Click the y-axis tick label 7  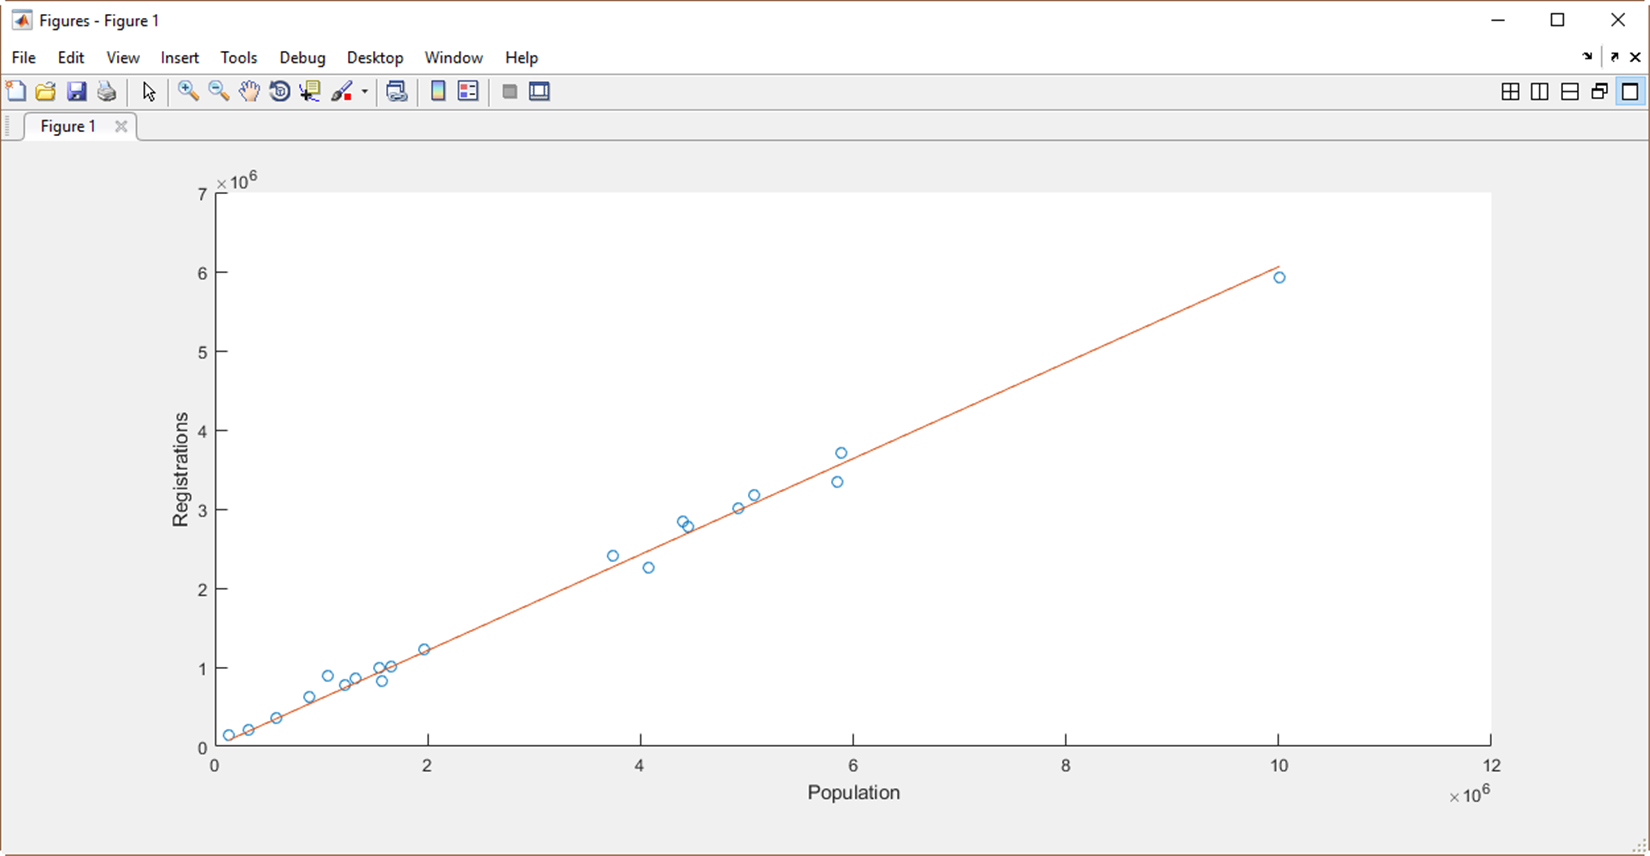pos(202,194)
